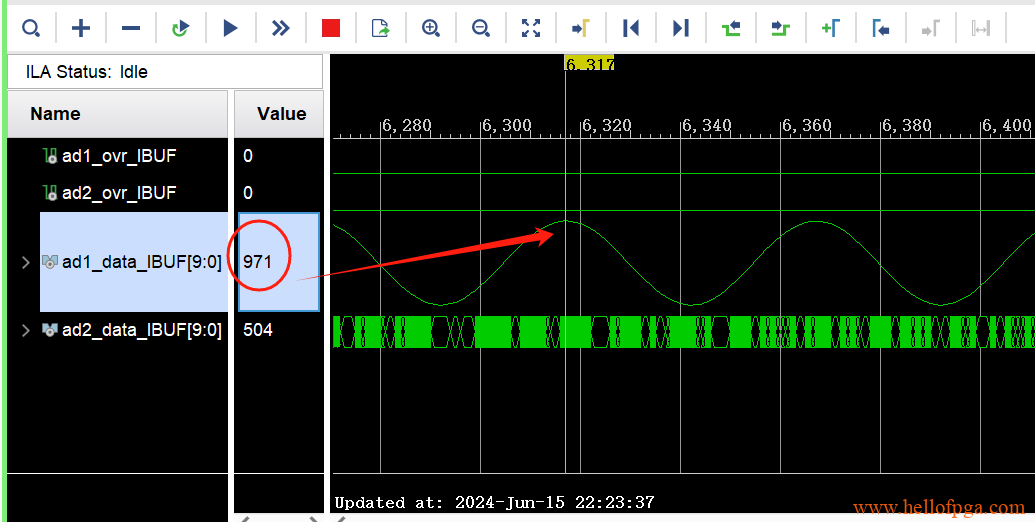
Task: Select the ad1_ovr_IBUF signal
Action: 118,156
